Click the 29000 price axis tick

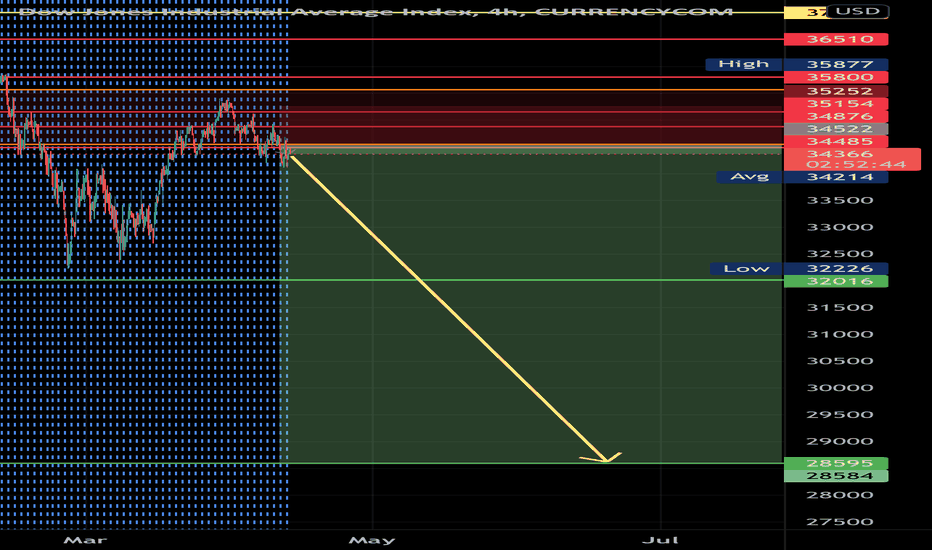point(839,441)
